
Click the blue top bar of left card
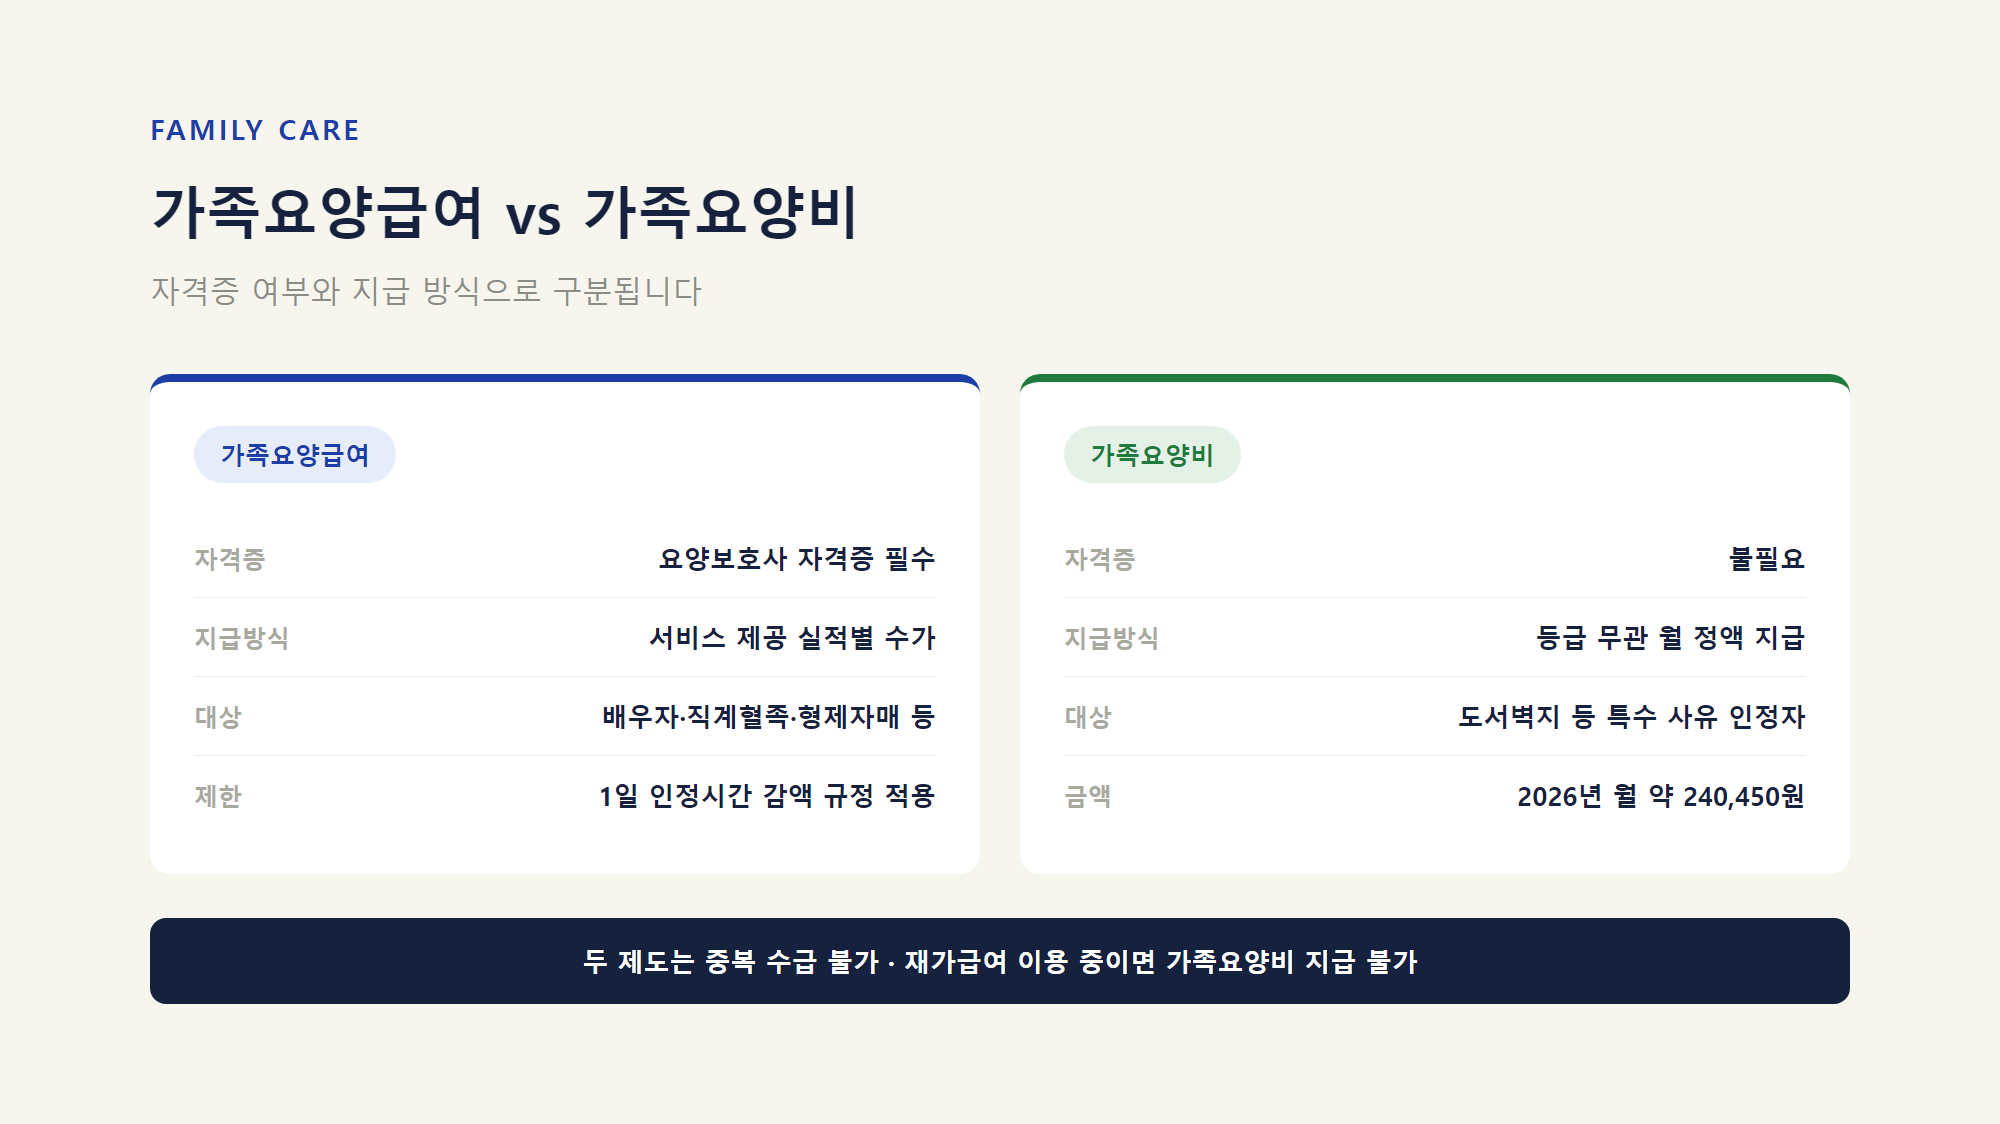tap(565, 378)
